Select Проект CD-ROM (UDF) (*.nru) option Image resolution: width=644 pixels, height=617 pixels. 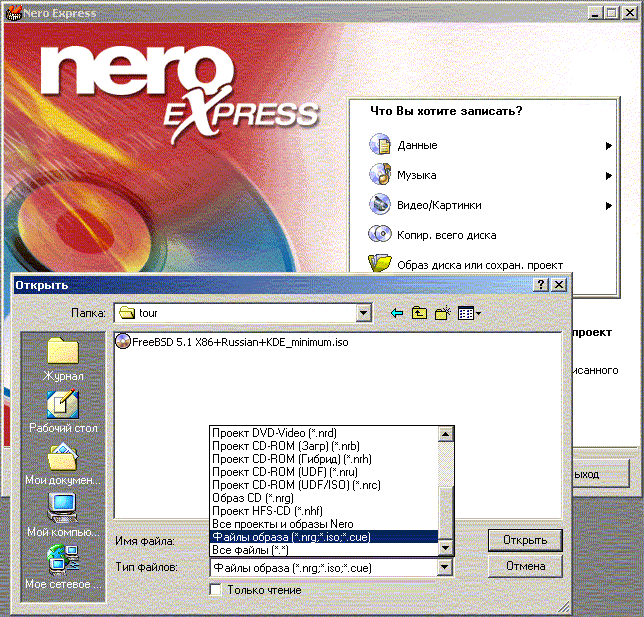point(324,472)
